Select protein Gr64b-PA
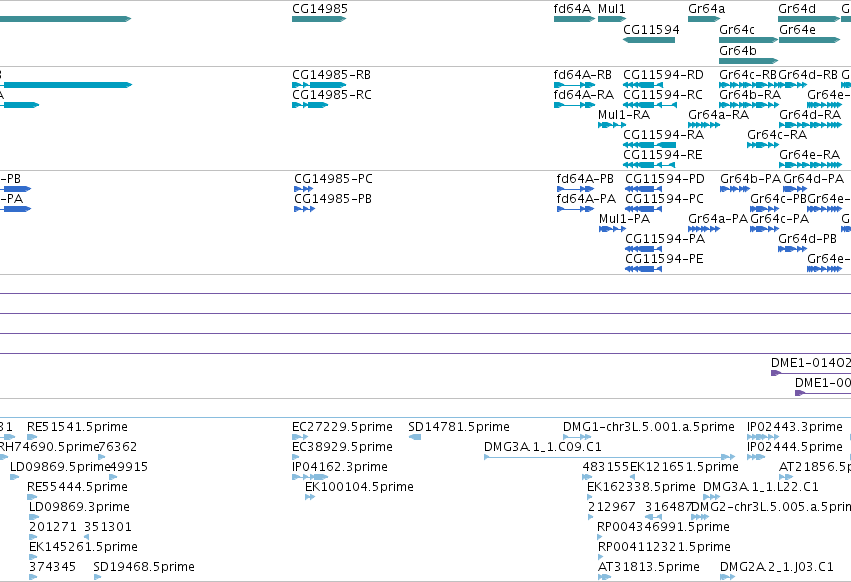Image resolution: width=851 pixels, height=582 pixels. point(735,189)
